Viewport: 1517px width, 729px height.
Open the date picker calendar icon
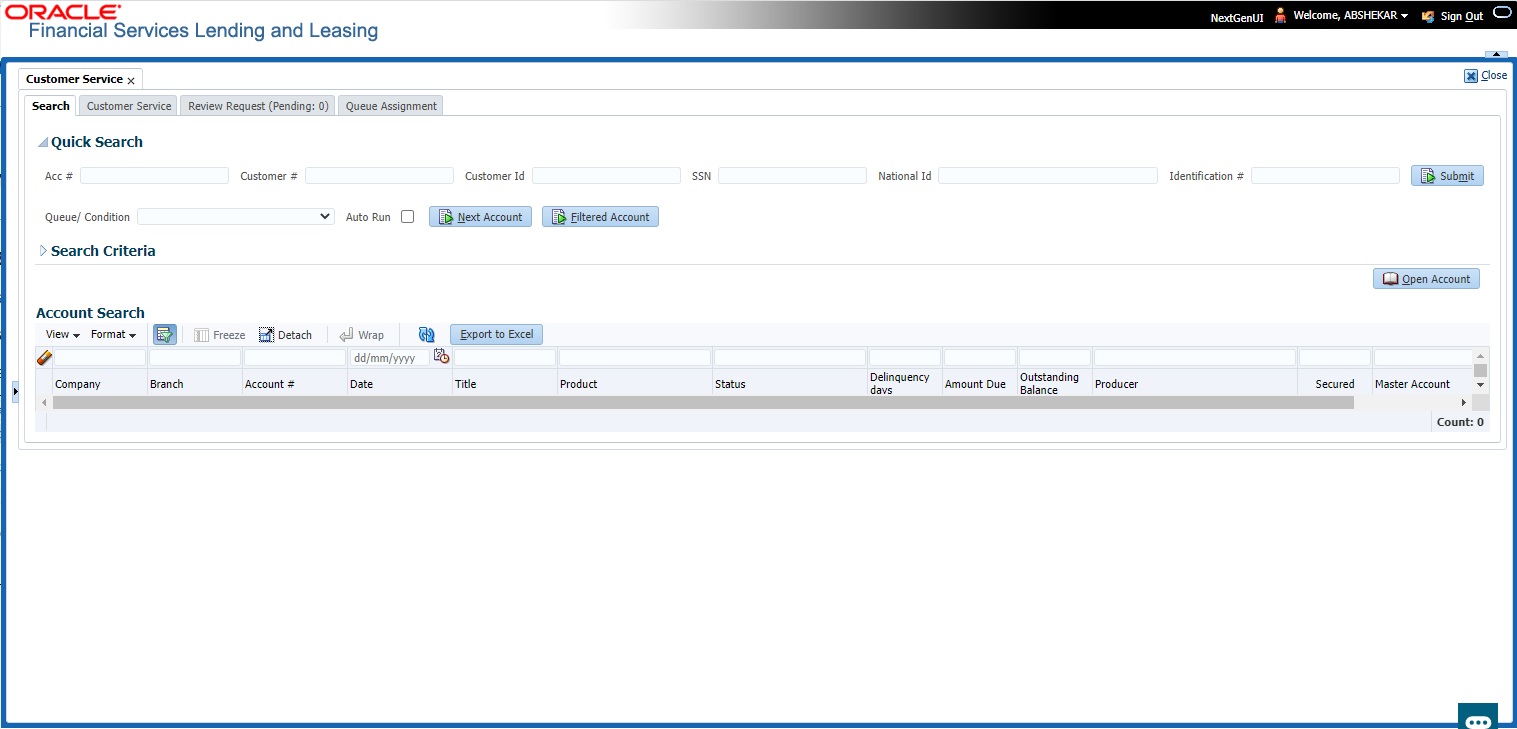pyautogui.click(x=441, y=357)
